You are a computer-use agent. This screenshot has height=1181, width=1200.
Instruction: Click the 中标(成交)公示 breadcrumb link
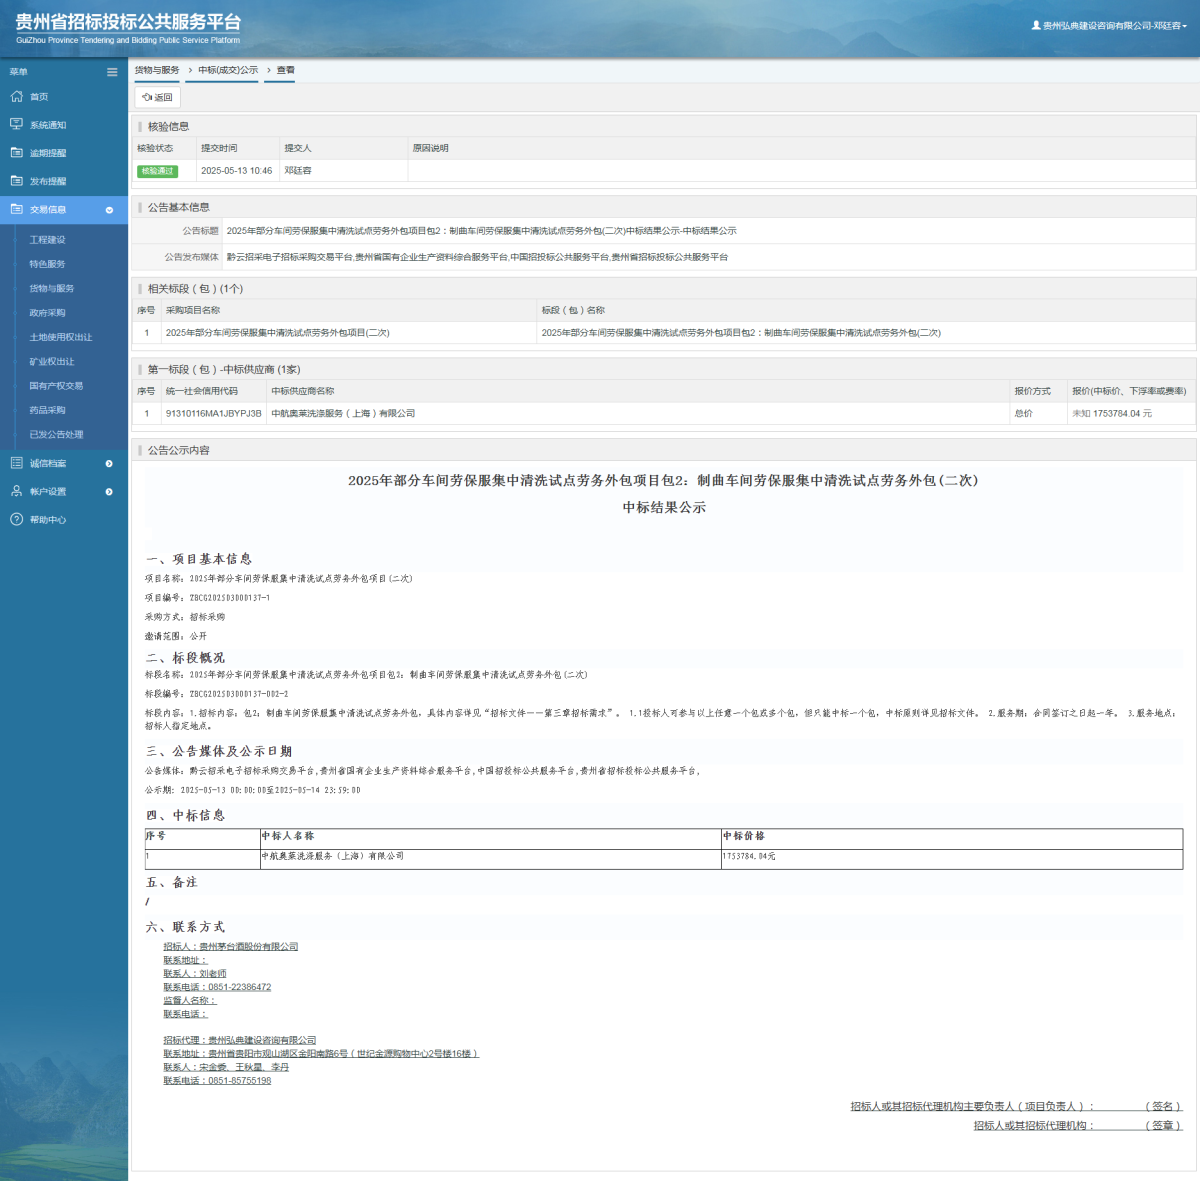tap(228, 70)
